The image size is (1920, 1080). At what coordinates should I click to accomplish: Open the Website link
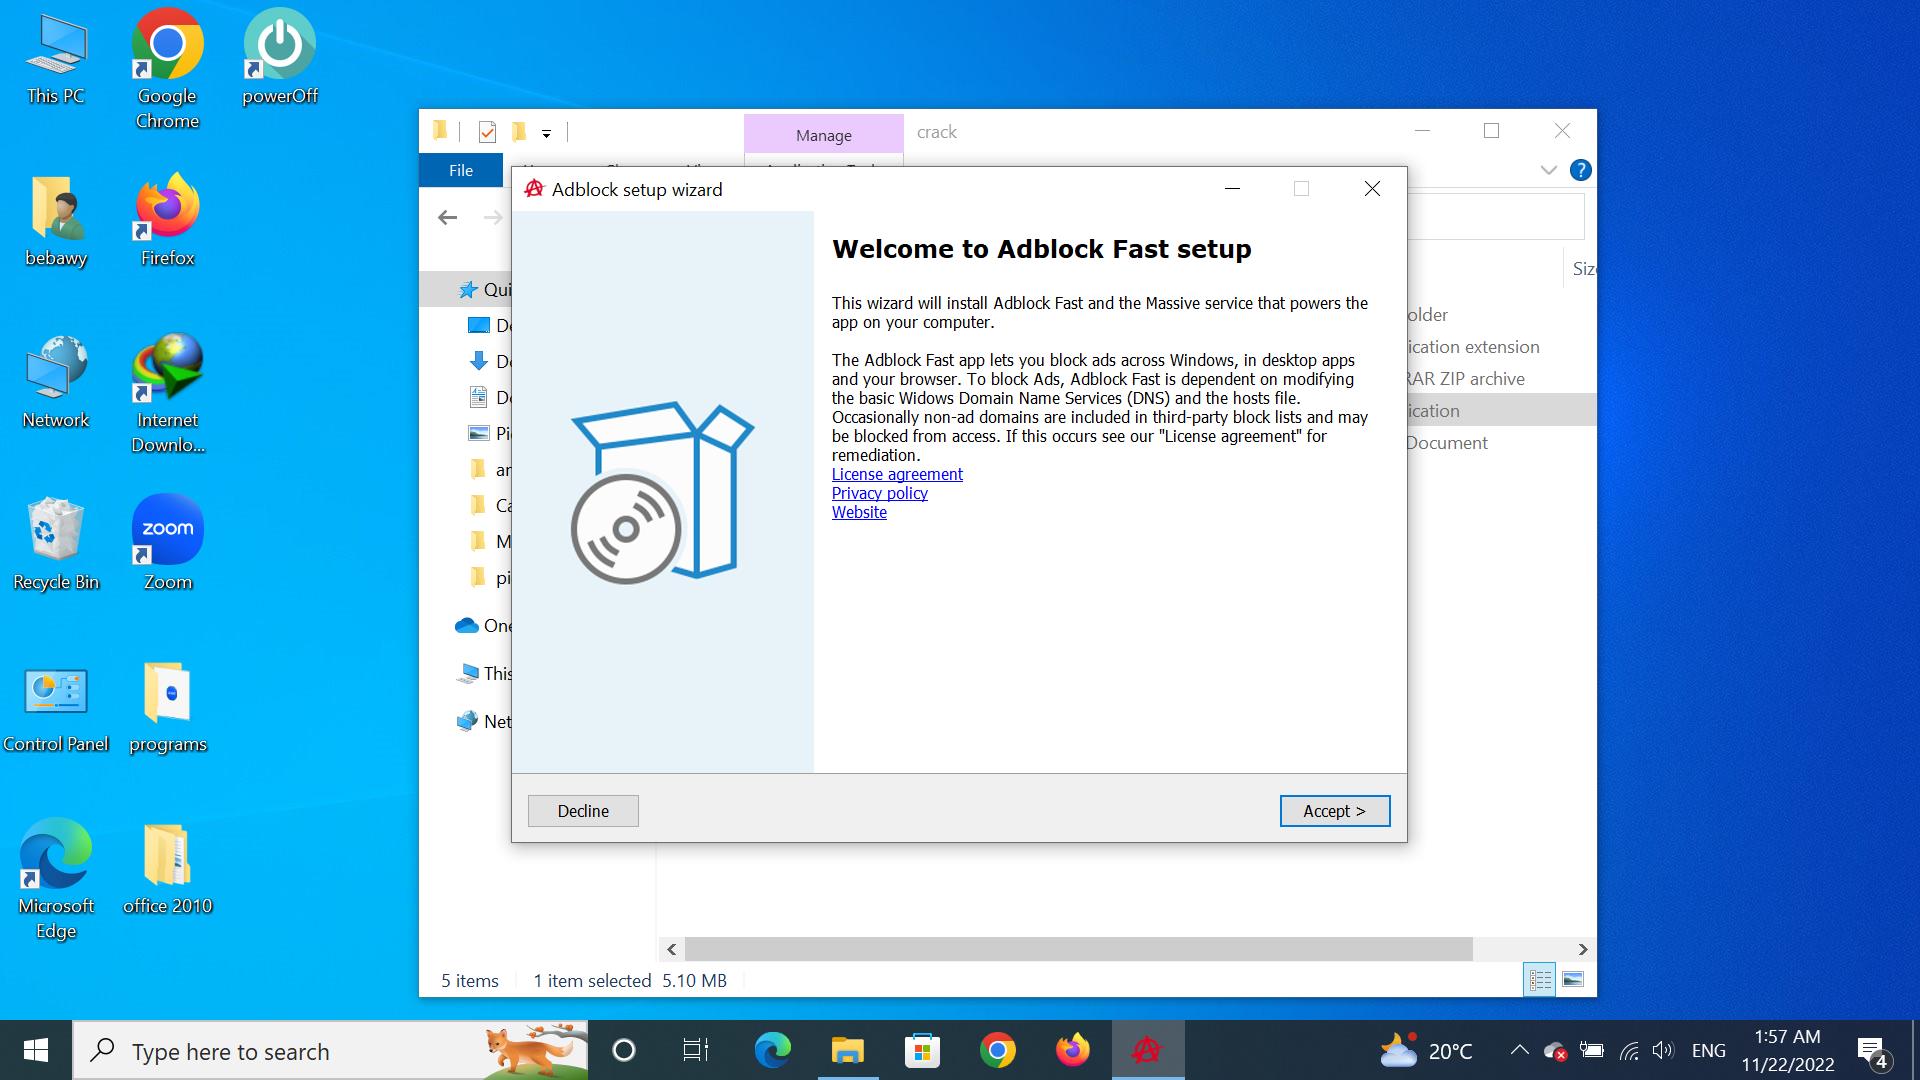click(x=859, y=512)
